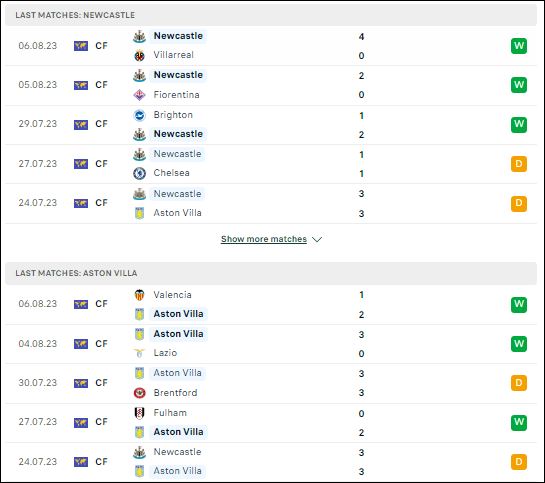Open the Last Matches: Newcastle header

pos(271,15)
